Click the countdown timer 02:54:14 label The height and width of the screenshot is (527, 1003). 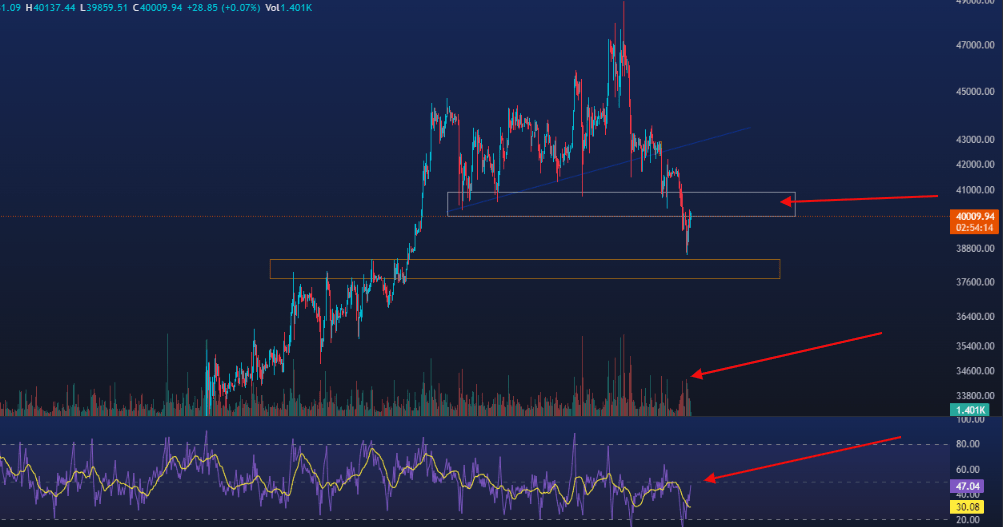pos(975,227)
